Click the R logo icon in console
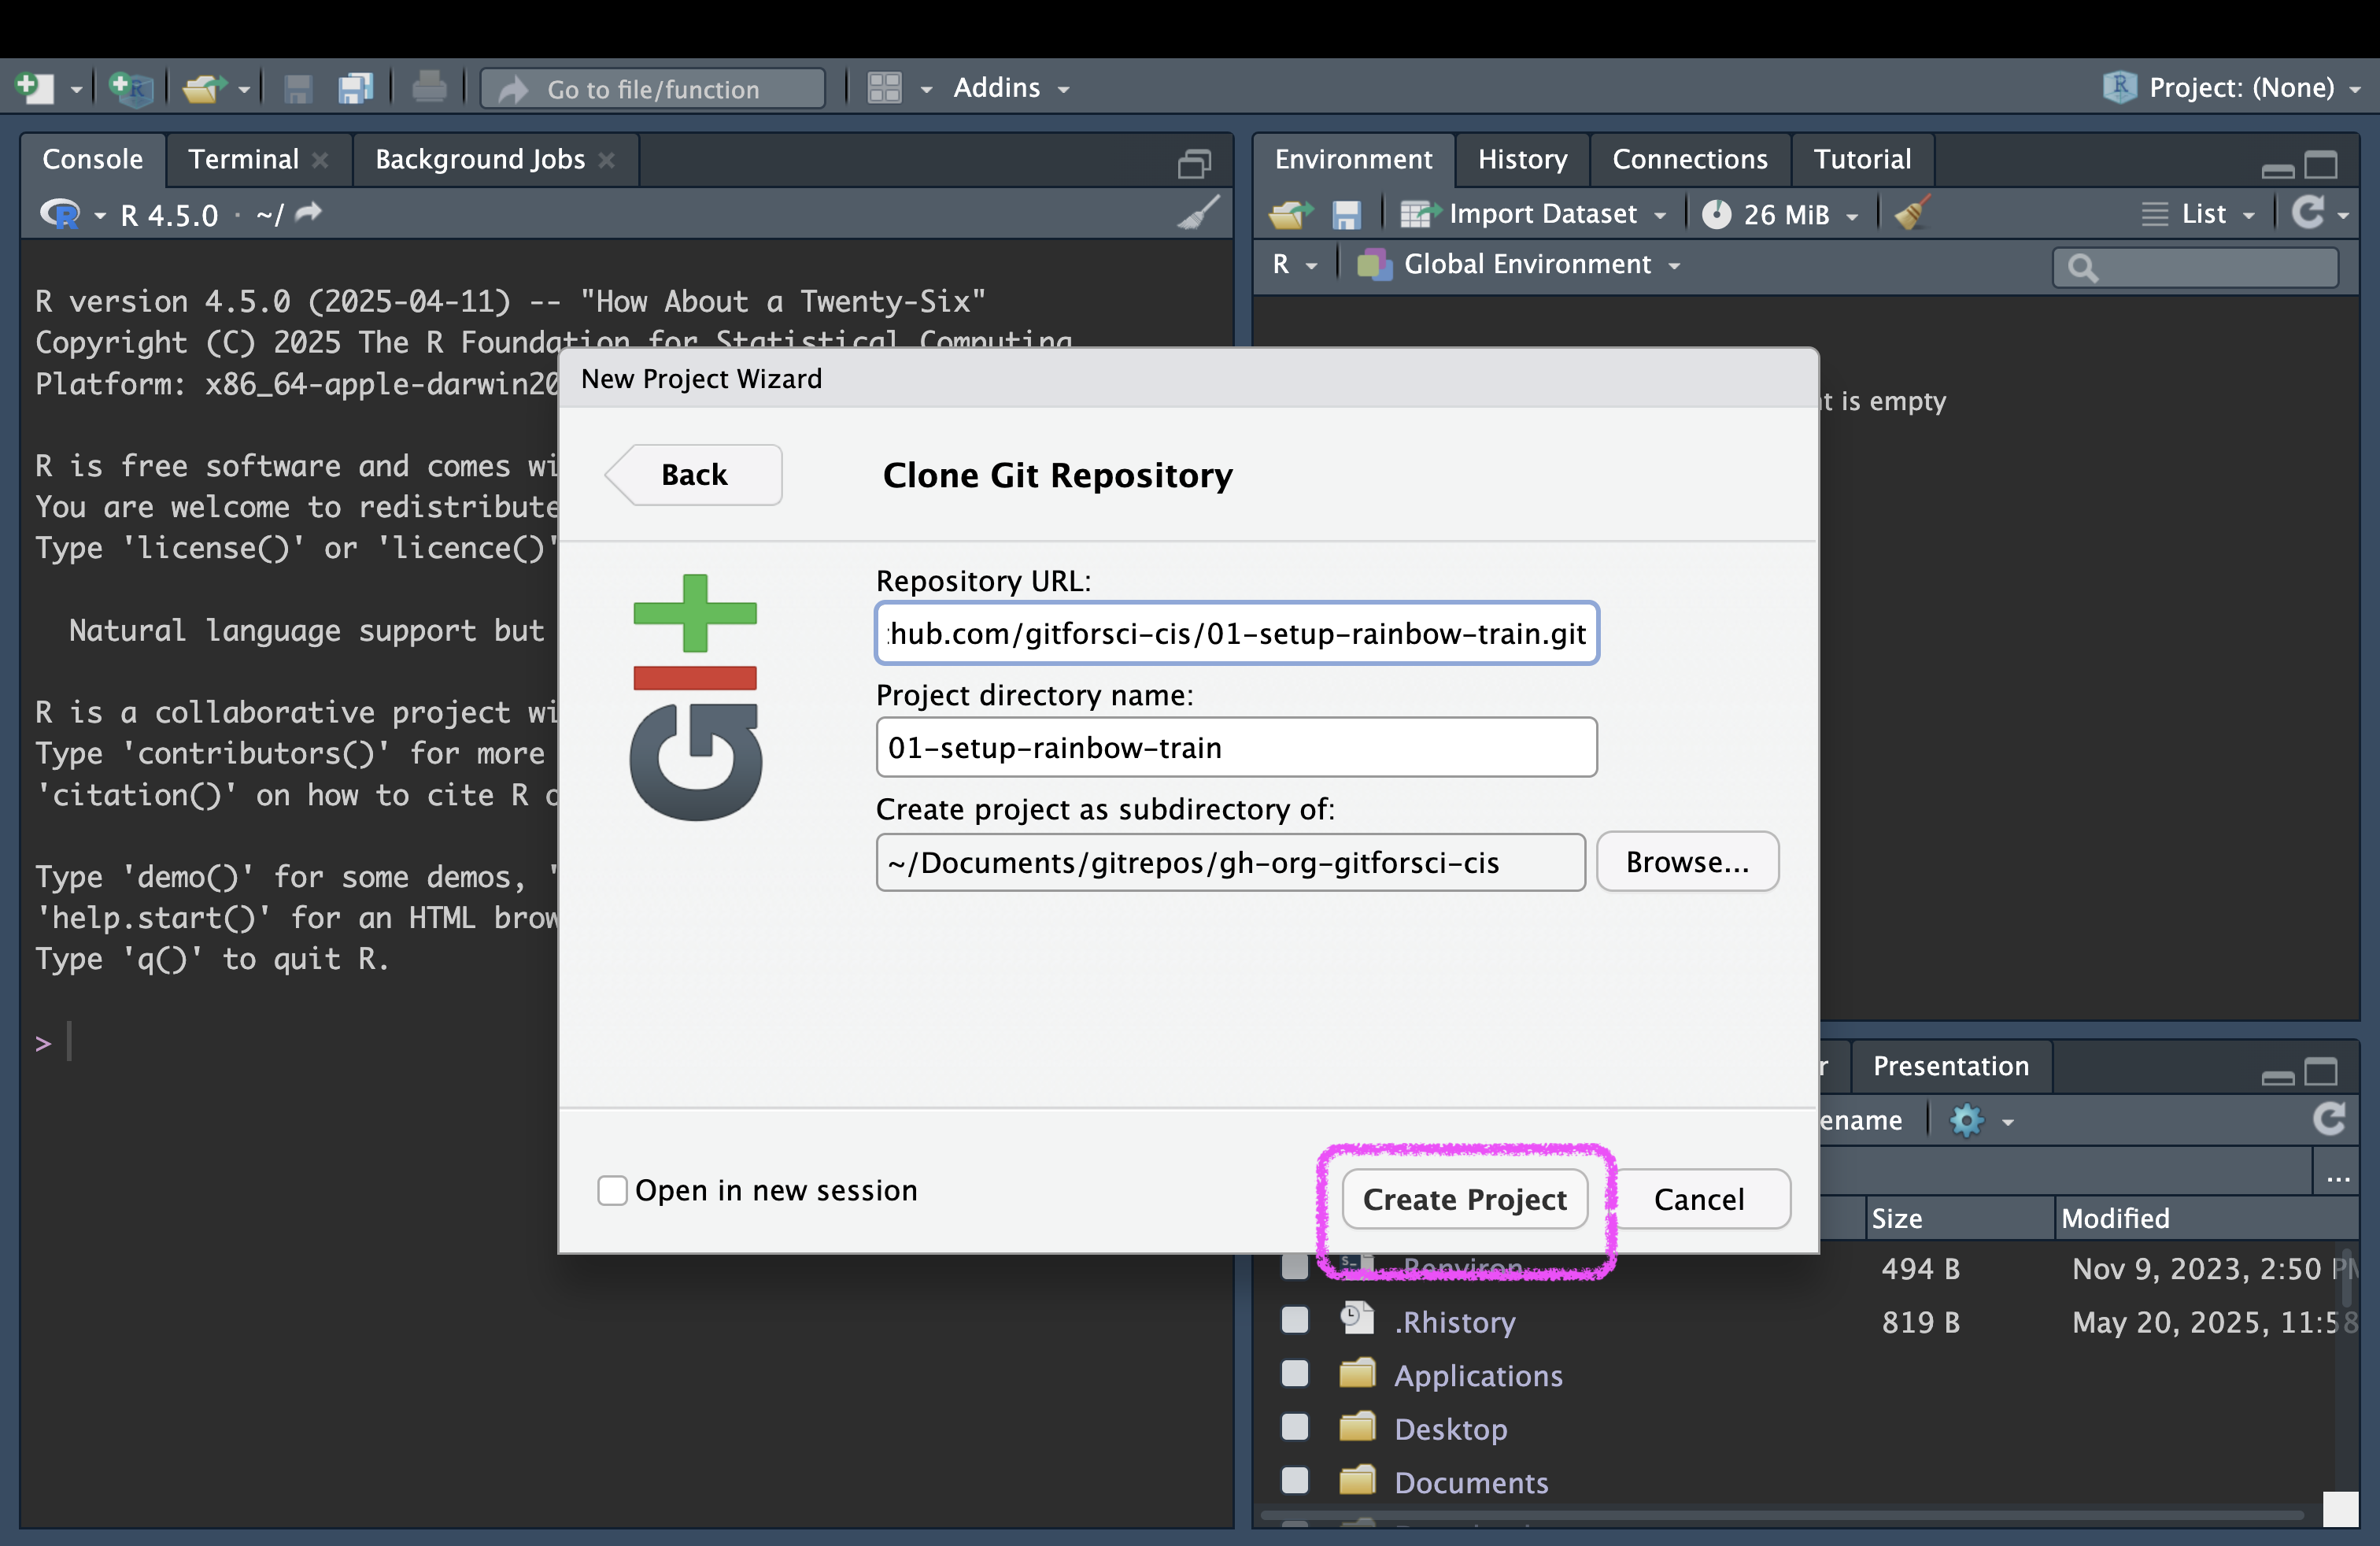2380x1546 pixels. [x=60, y=214]
